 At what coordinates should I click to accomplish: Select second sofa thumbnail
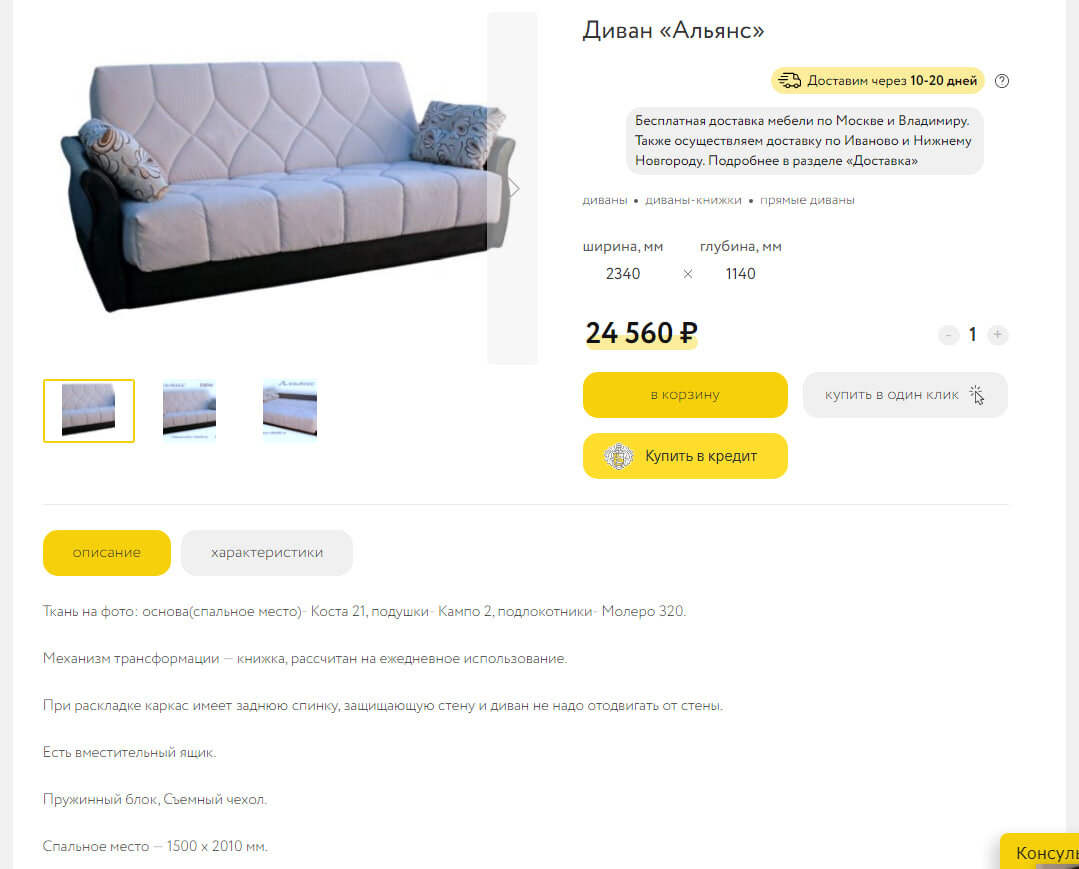[189, 411]
